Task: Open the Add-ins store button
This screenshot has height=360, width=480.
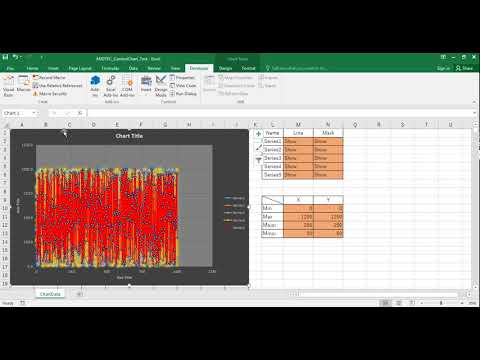Action: (x=95, y=86)
